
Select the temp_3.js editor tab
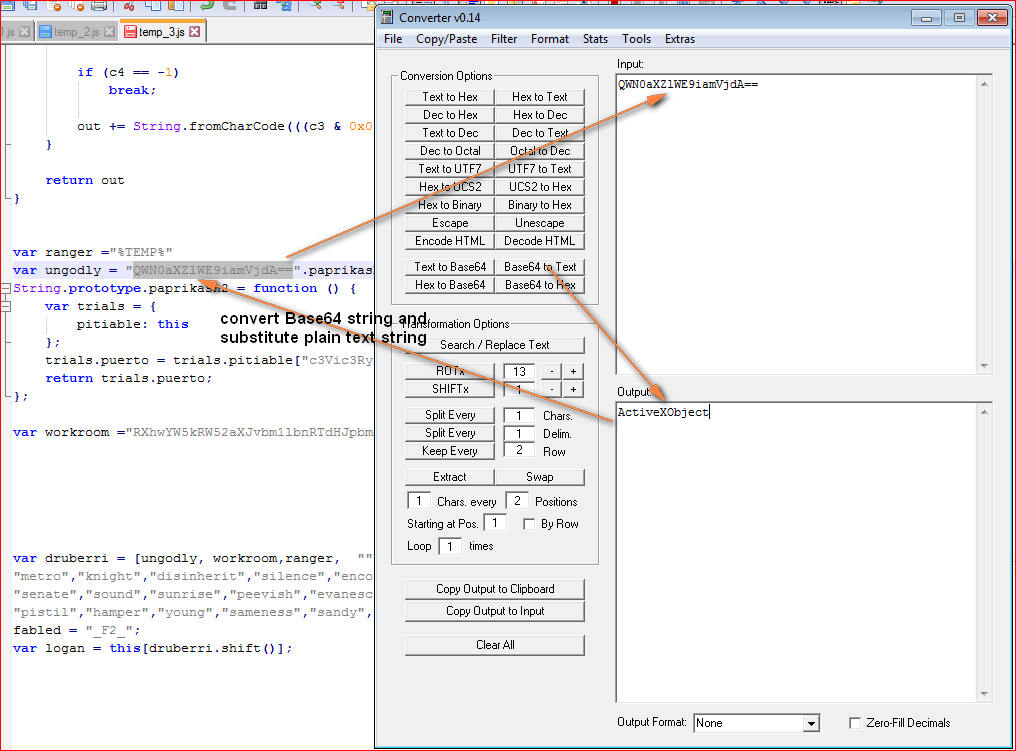pyautogui.click(x=162, y=32)
